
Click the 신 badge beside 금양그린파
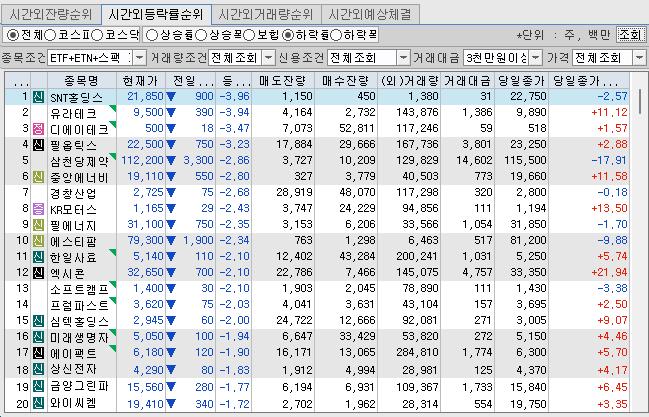pos(38,387)
